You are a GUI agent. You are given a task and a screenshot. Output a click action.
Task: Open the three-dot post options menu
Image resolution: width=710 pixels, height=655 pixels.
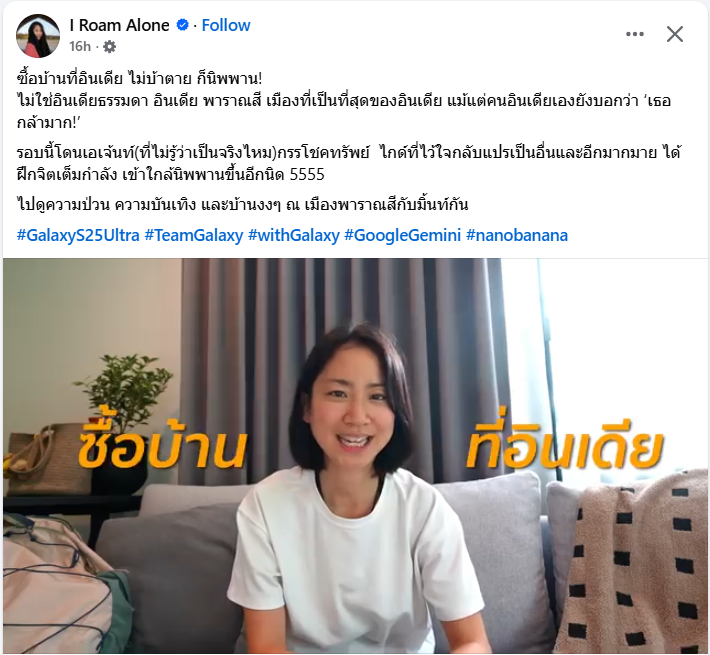635,34
